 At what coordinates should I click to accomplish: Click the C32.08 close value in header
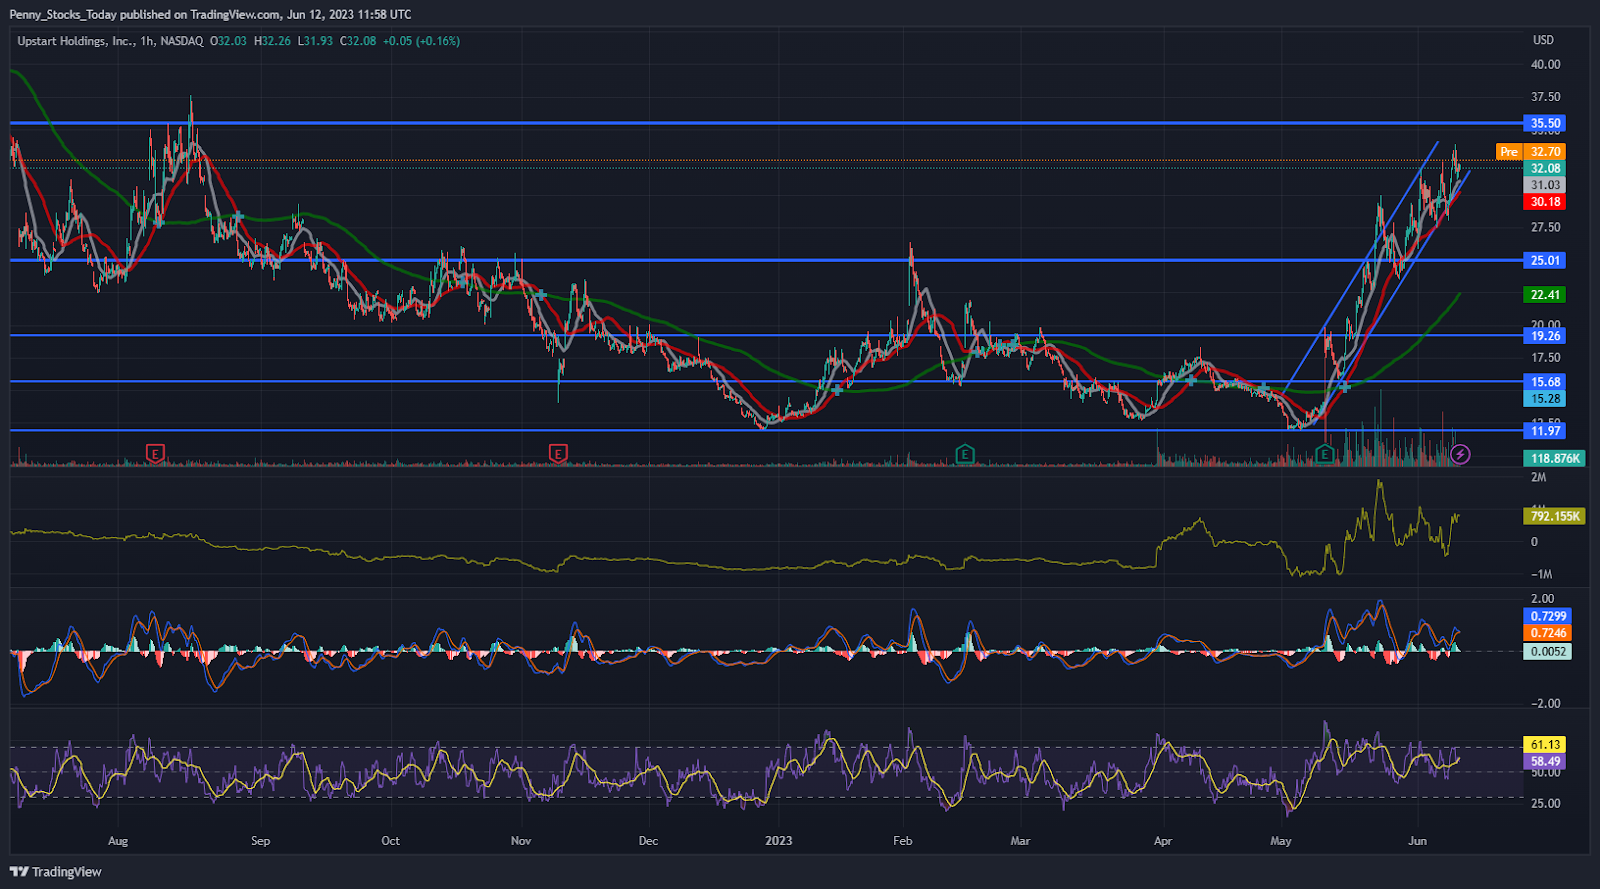coord(358,41)
